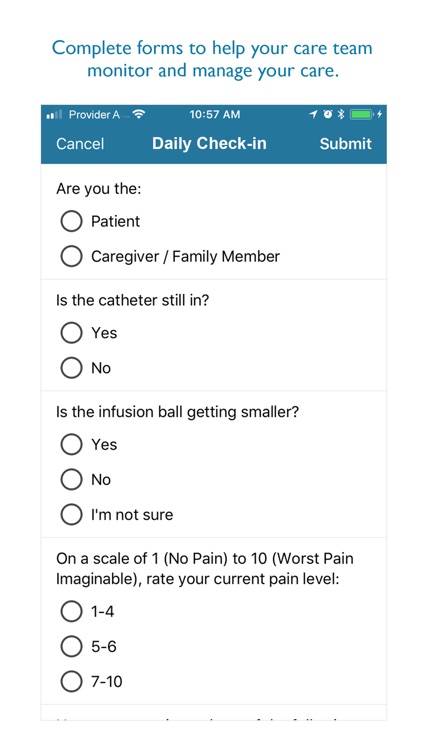Select No for catheter still in
The width and height of the screenshot is (422, 750).
point(71,368)
